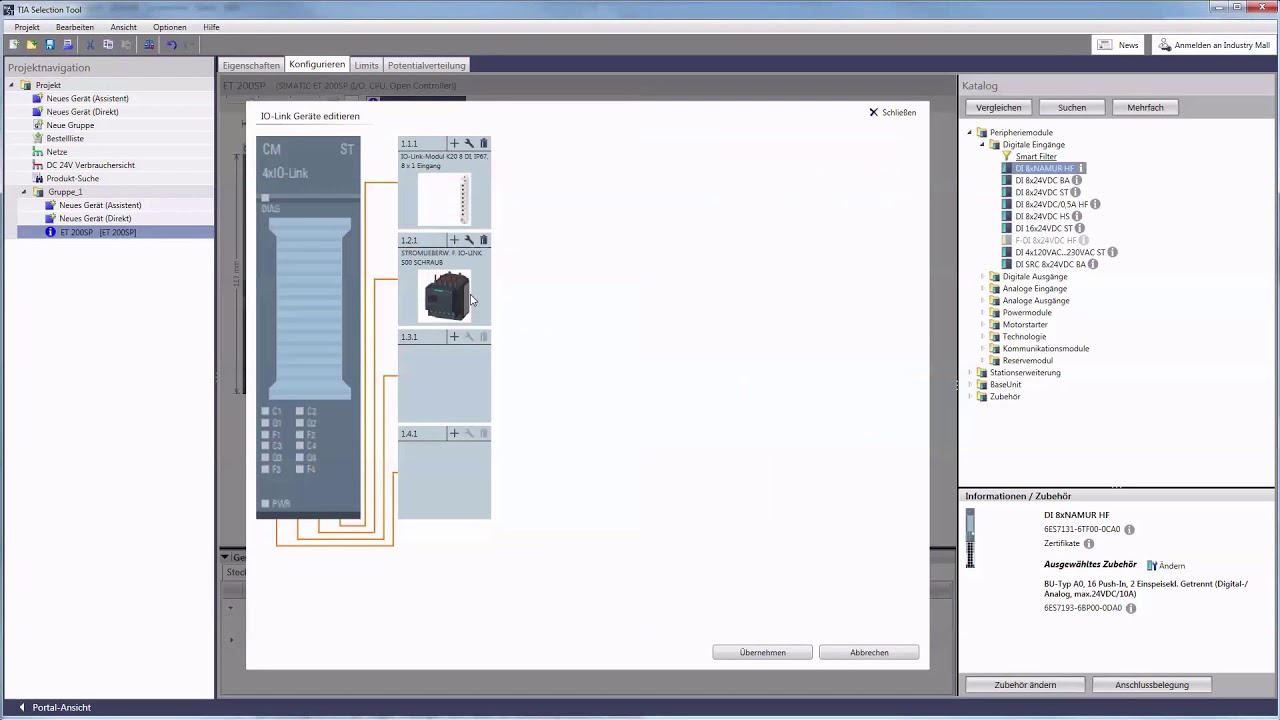Expand the Analoge Eingänge catalog folder
This screenshot has height=720, width=1280.
click(982, 288)
